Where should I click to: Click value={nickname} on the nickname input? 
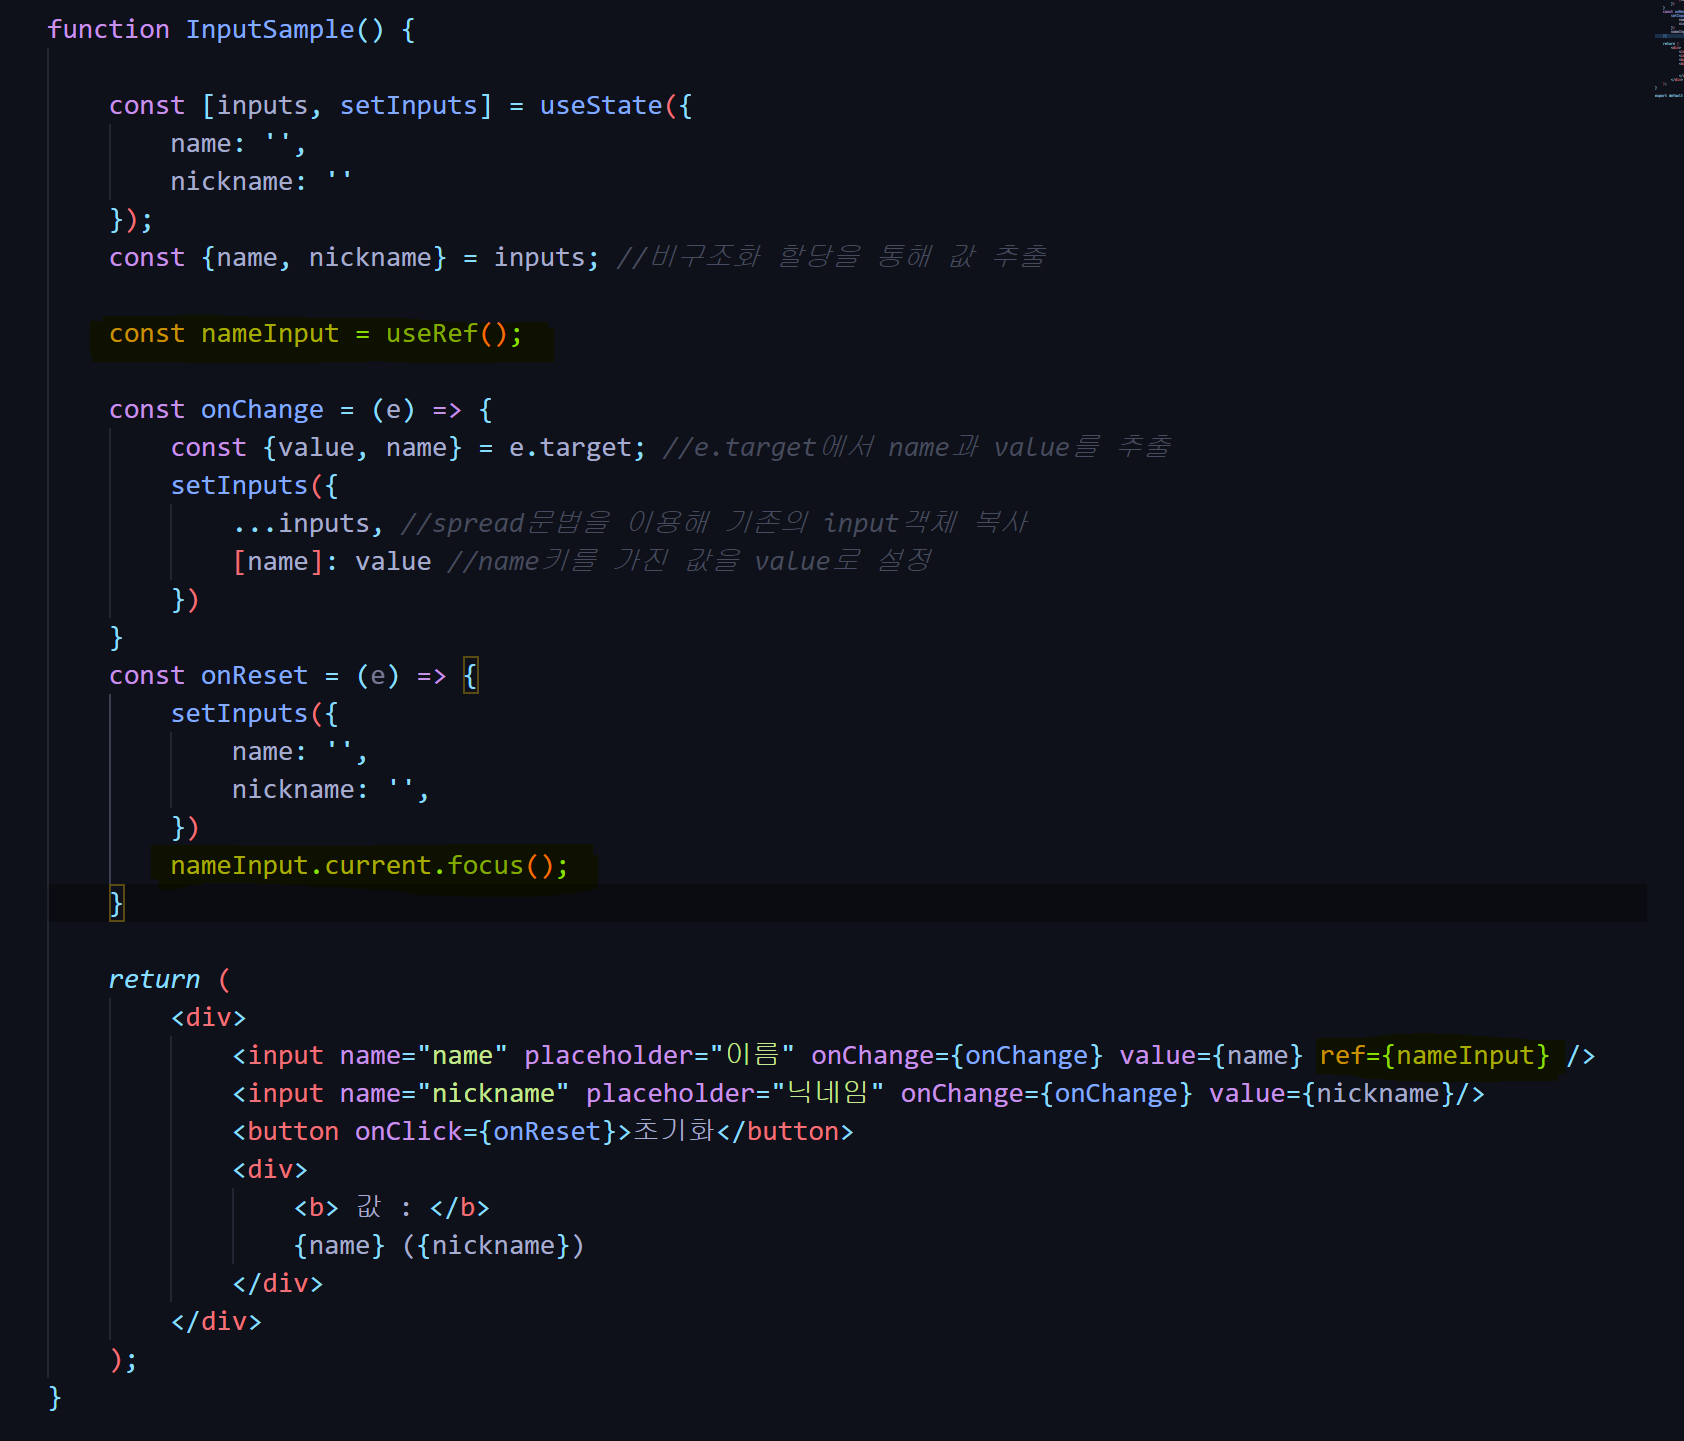[1331, 1094]
